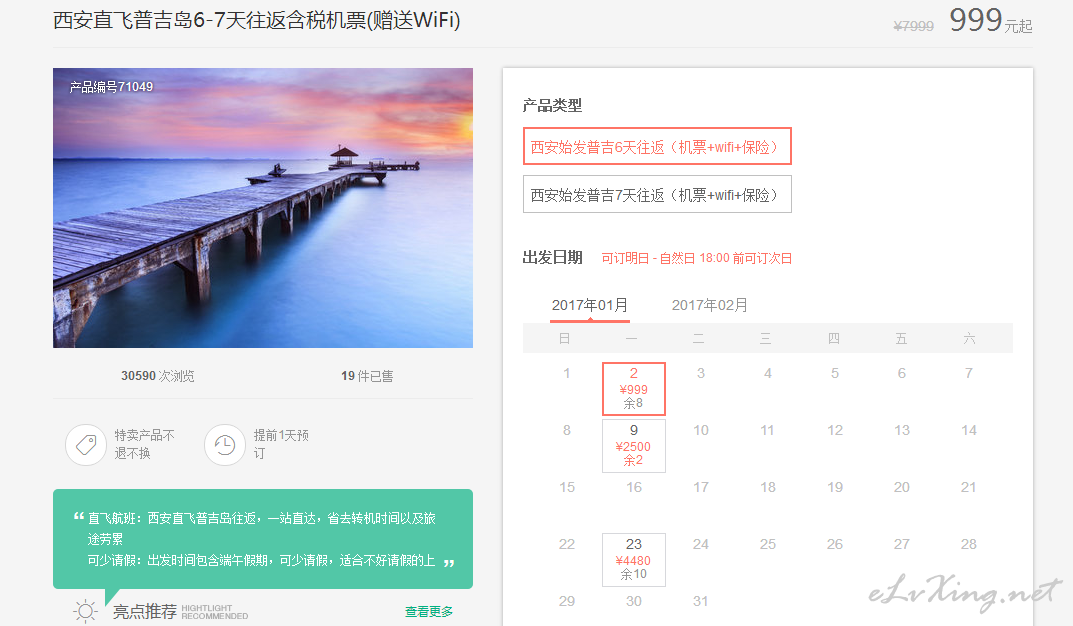The image size is (1073, 626).
Task: Click calendar date 5
Action: (834, 373)
